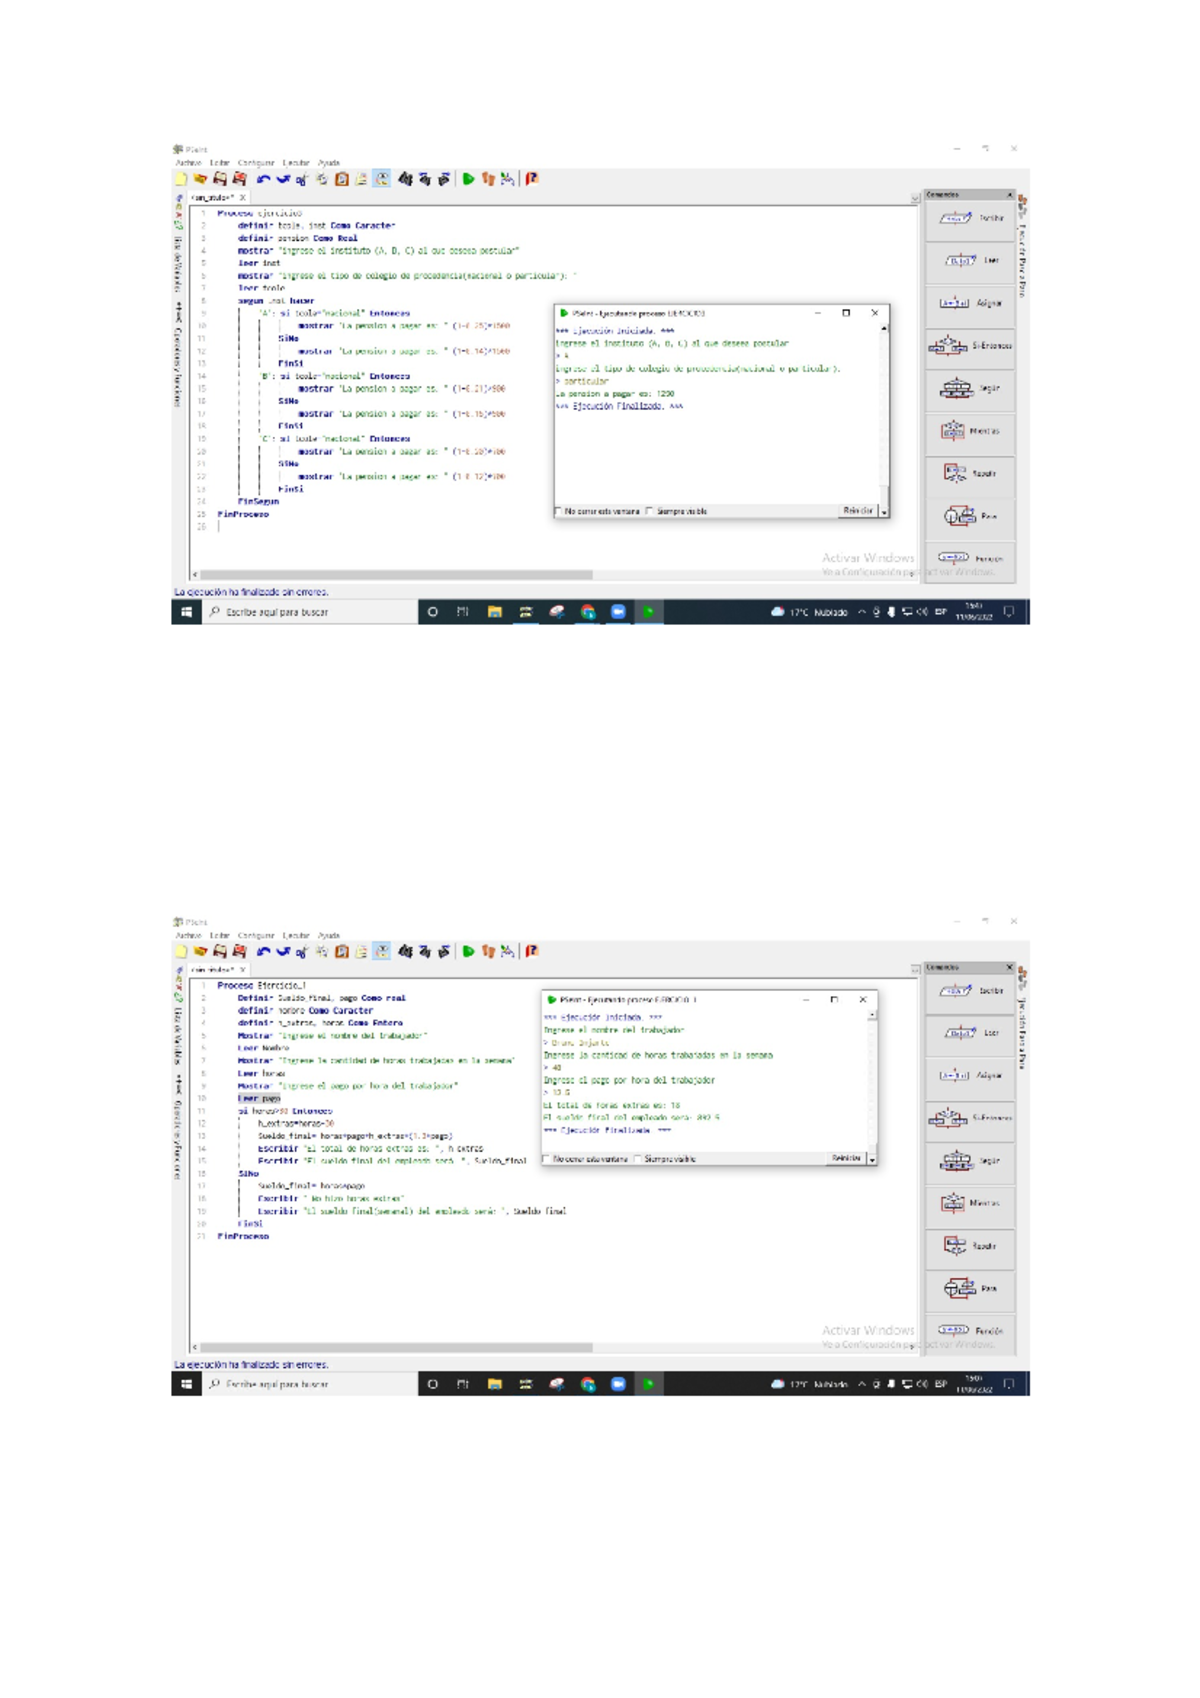This screenshot has width=1200, height=1698.
Task: Click the Save disk icon in lower toolbar
Action: coord(220,952)
